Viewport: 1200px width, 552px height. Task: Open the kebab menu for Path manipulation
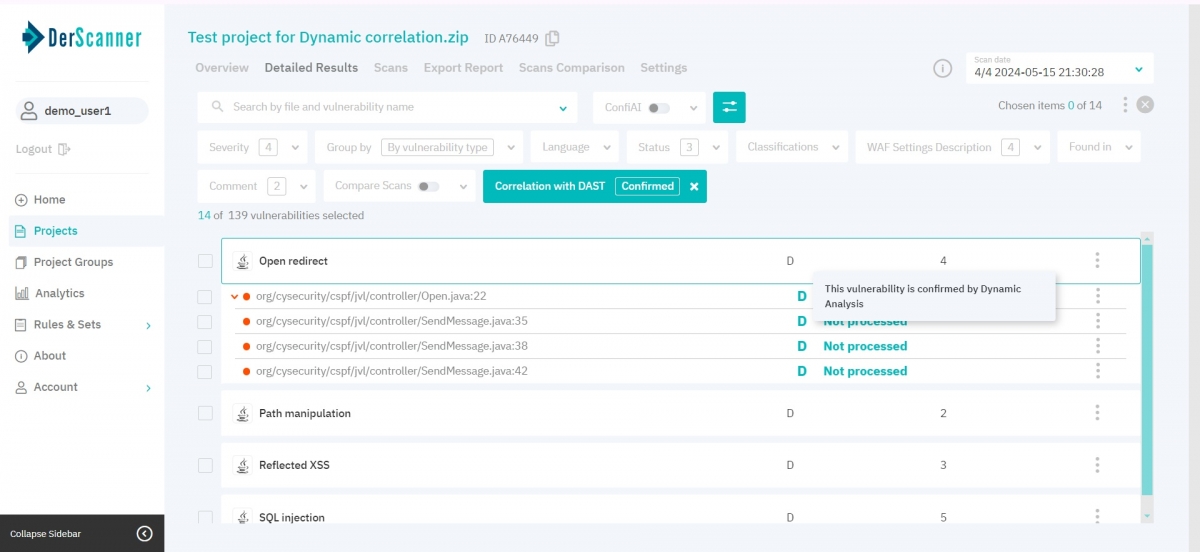pyautogui.click(x=1097, y=413)
